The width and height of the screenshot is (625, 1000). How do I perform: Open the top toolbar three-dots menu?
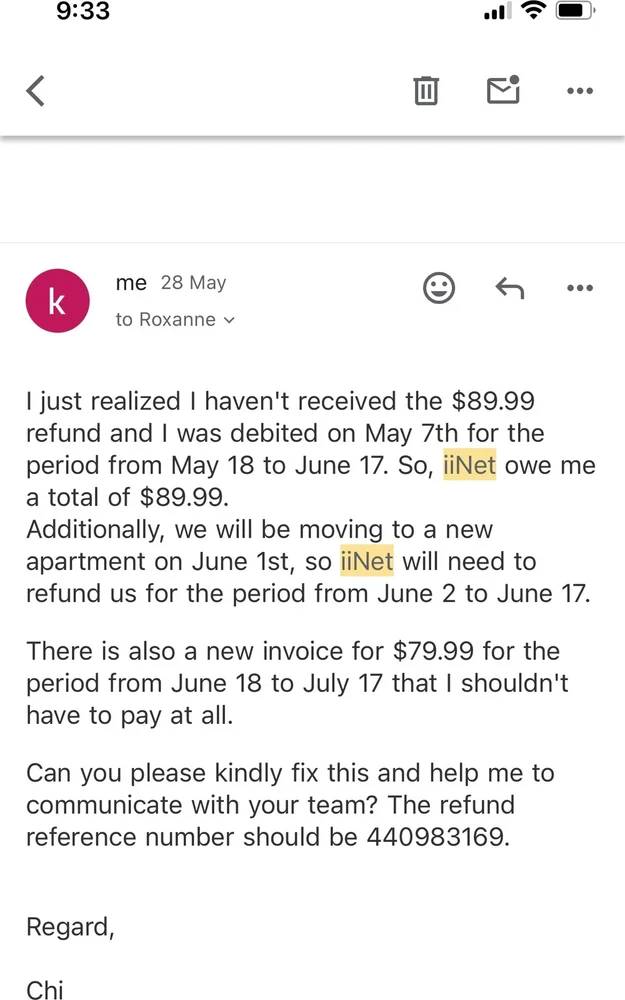580,91
